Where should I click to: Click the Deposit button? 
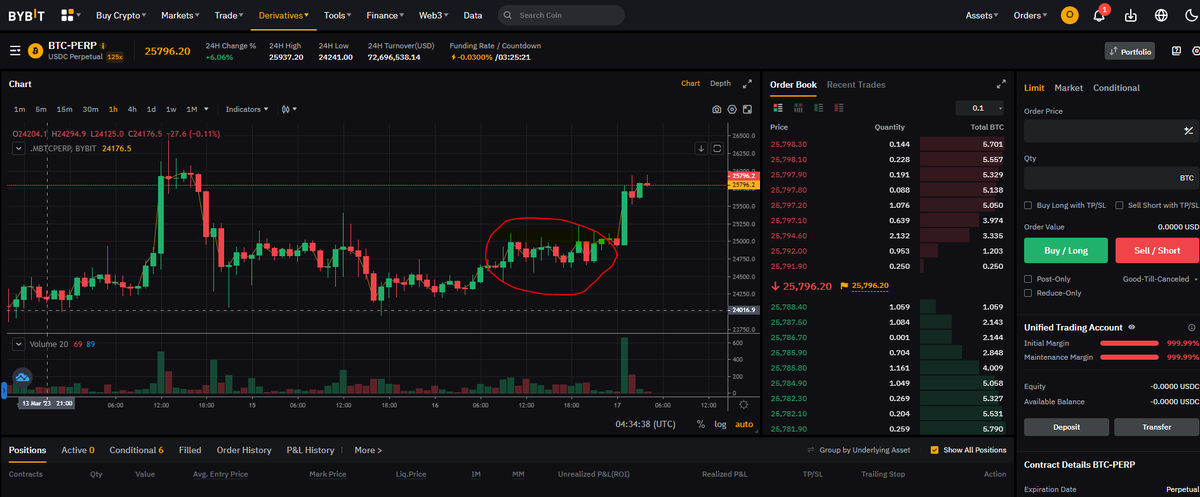click(1065, 427)
